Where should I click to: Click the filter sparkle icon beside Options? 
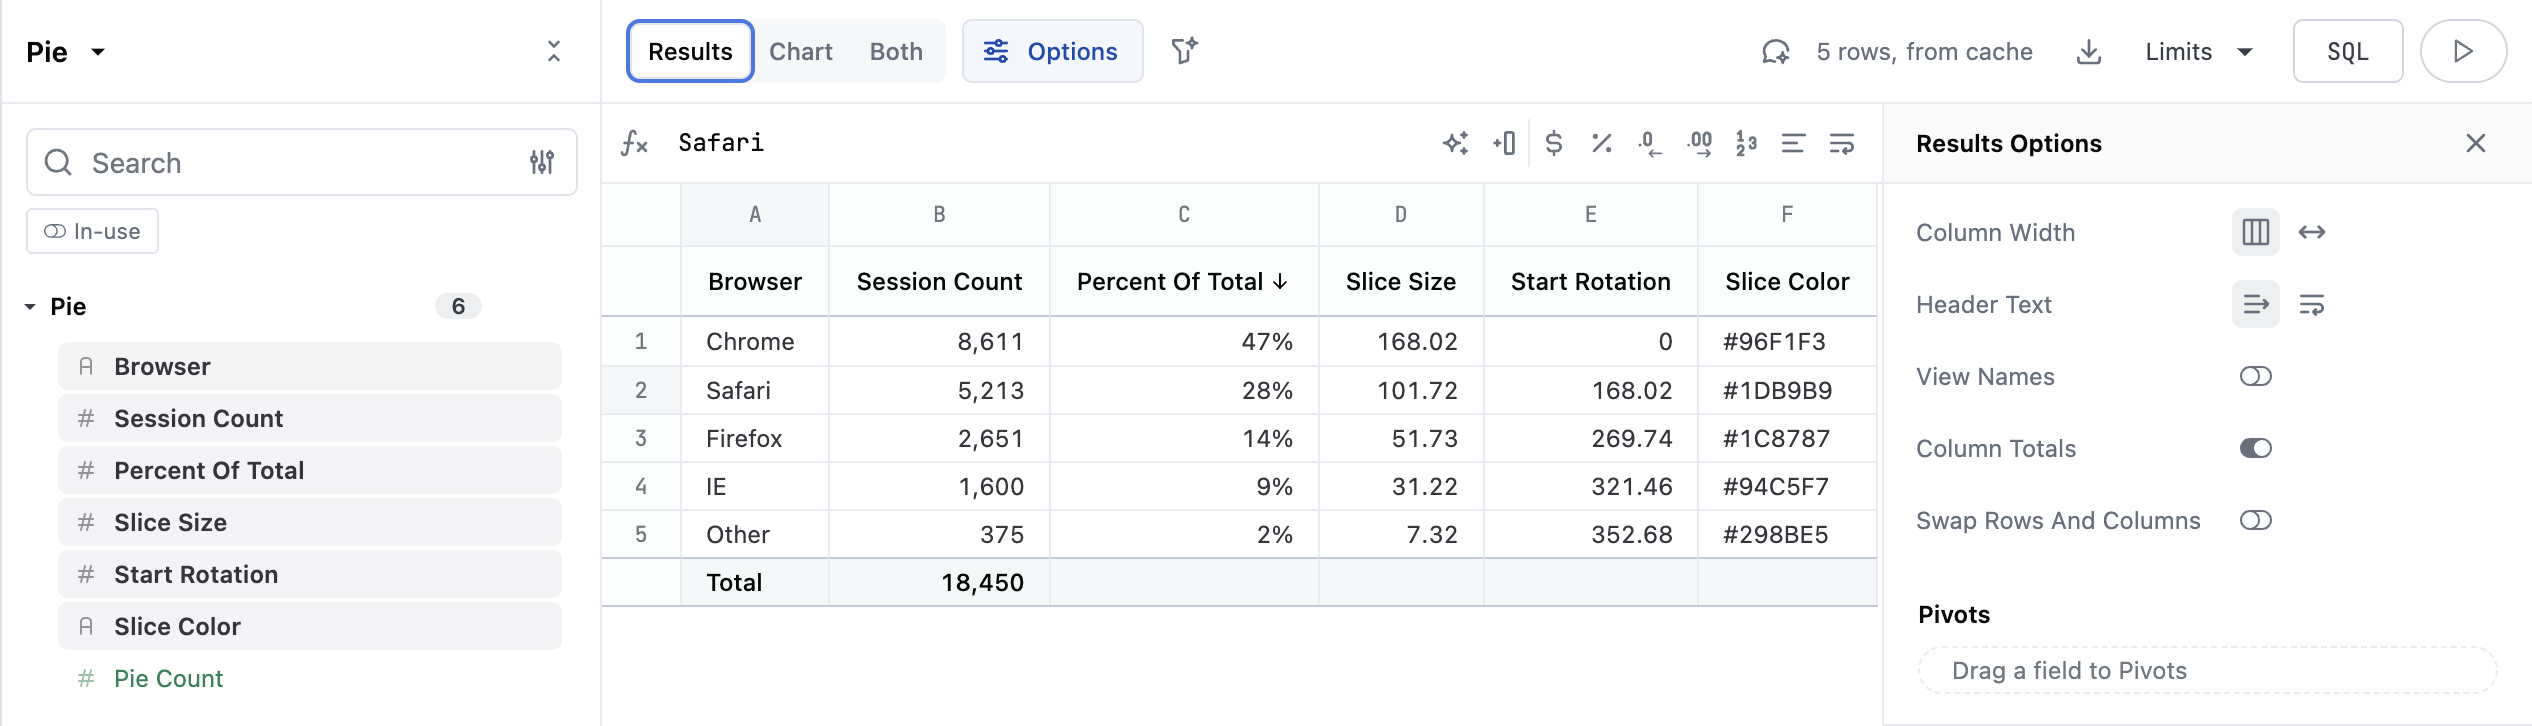tap(1184, 51)
